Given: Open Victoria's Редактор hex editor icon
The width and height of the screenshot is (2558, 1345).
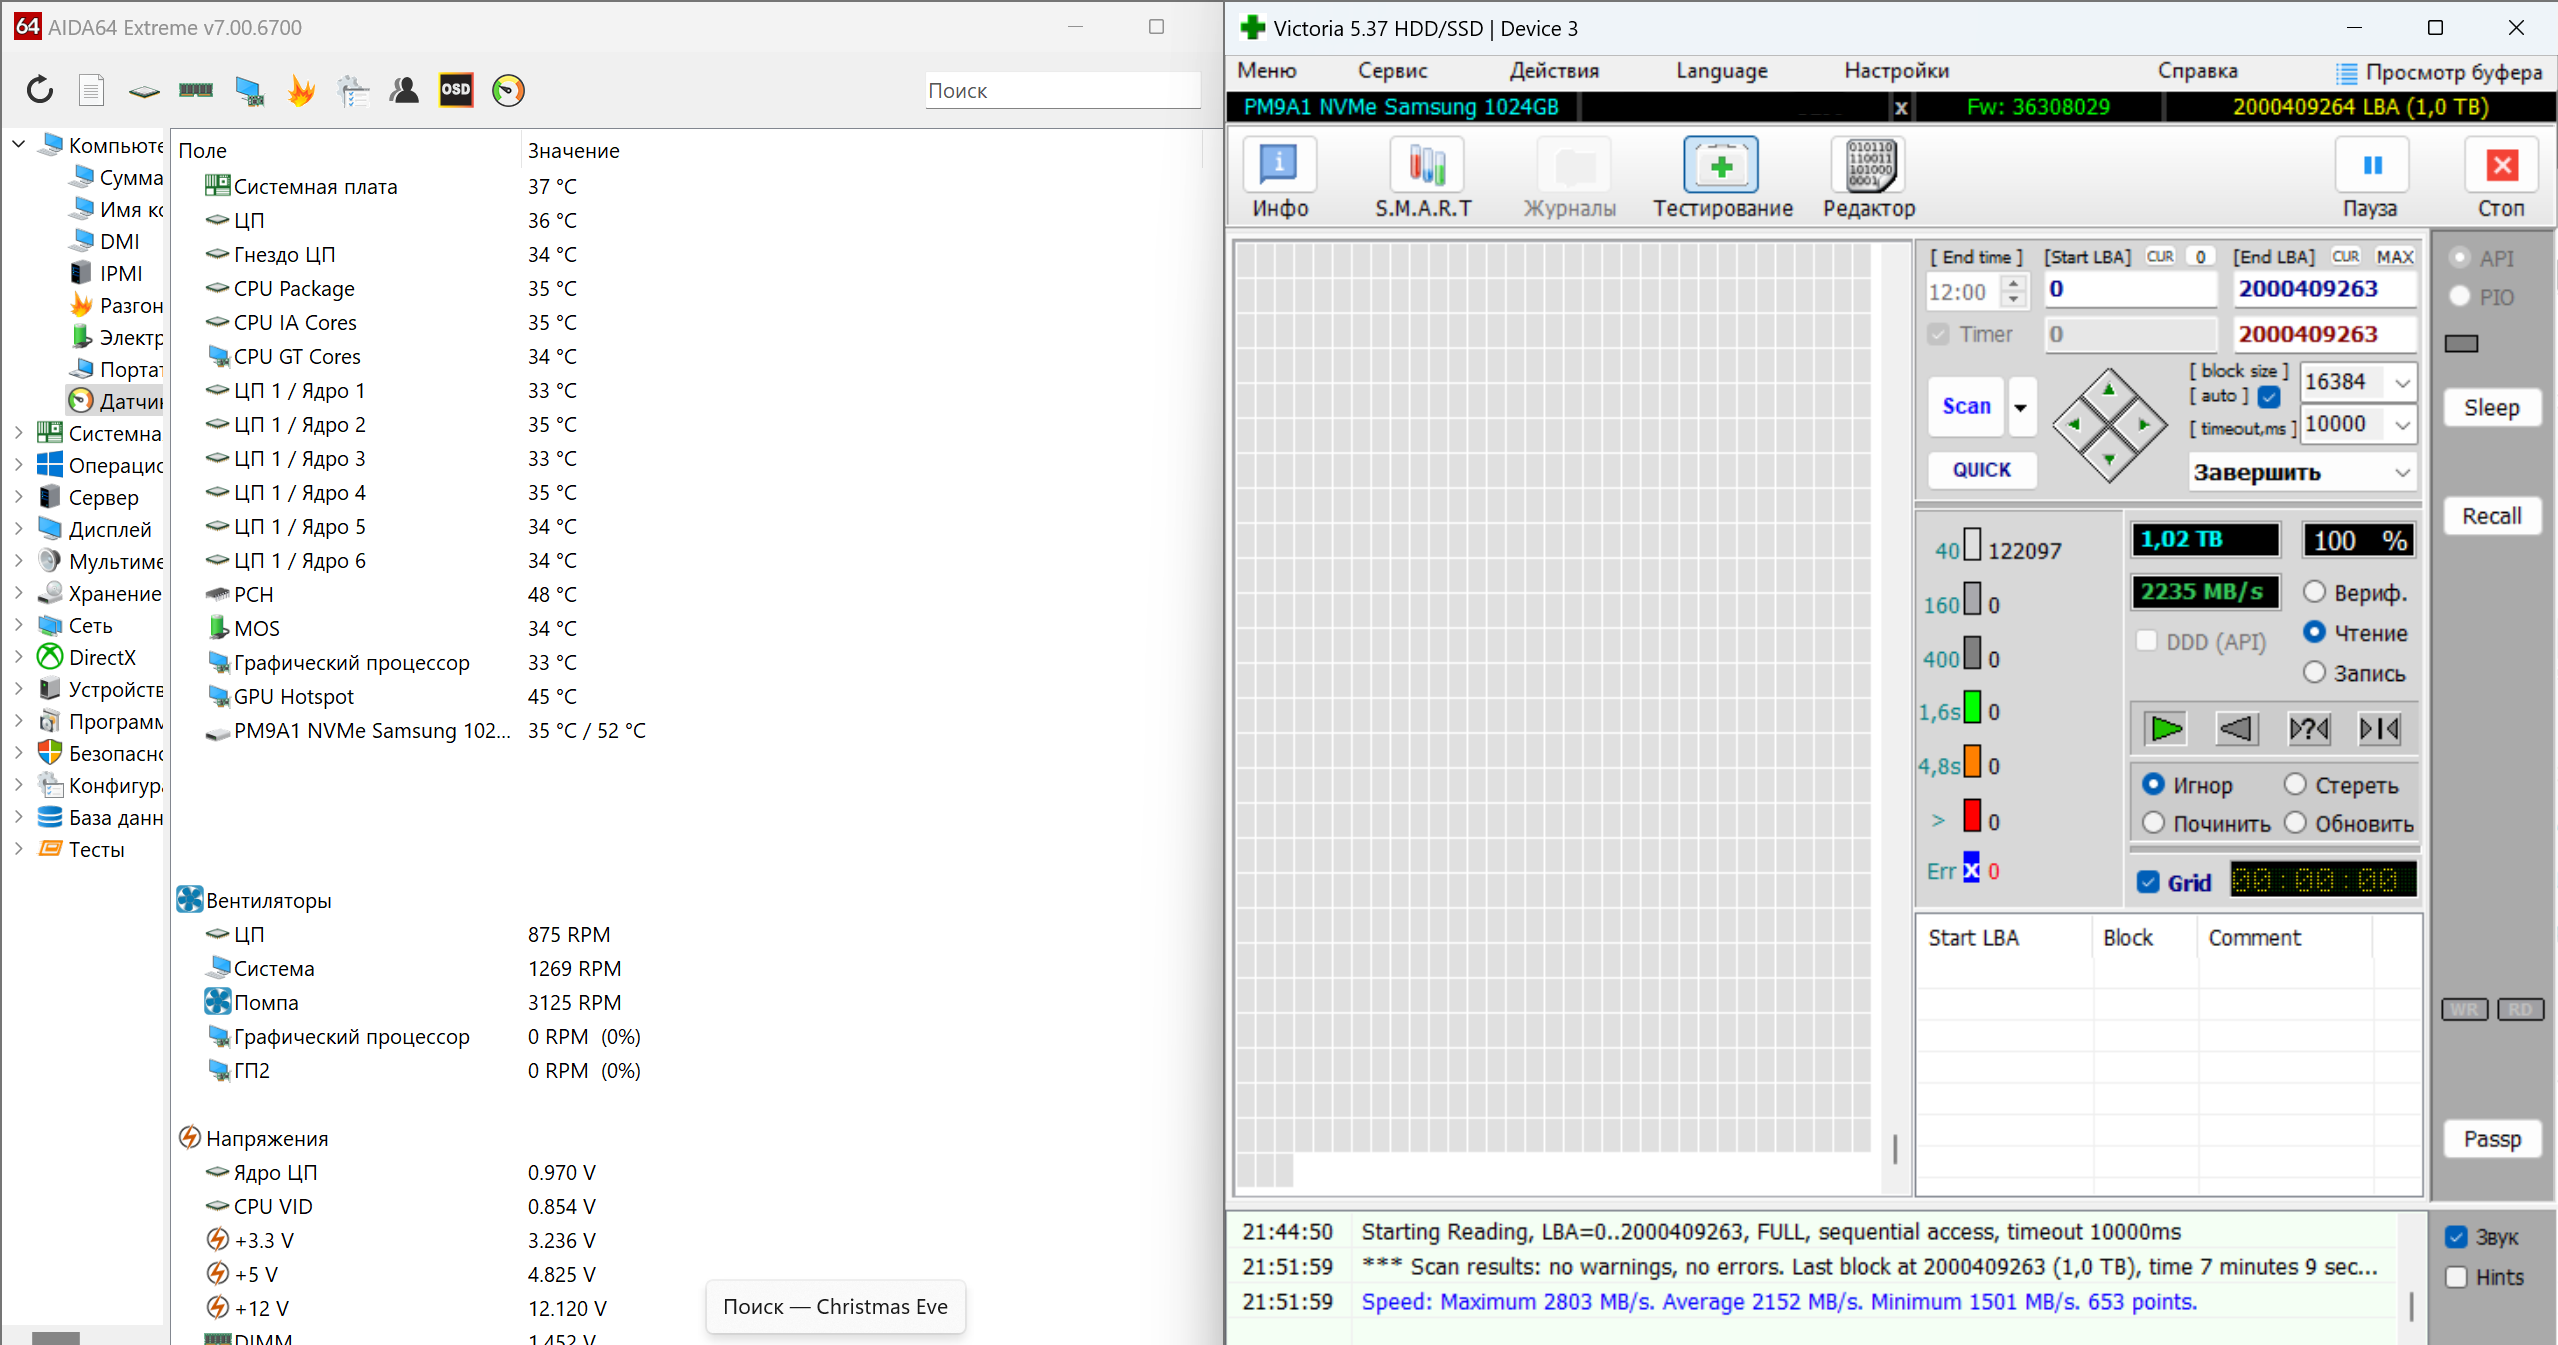Looking at the screenshot, I should 1869,166.
